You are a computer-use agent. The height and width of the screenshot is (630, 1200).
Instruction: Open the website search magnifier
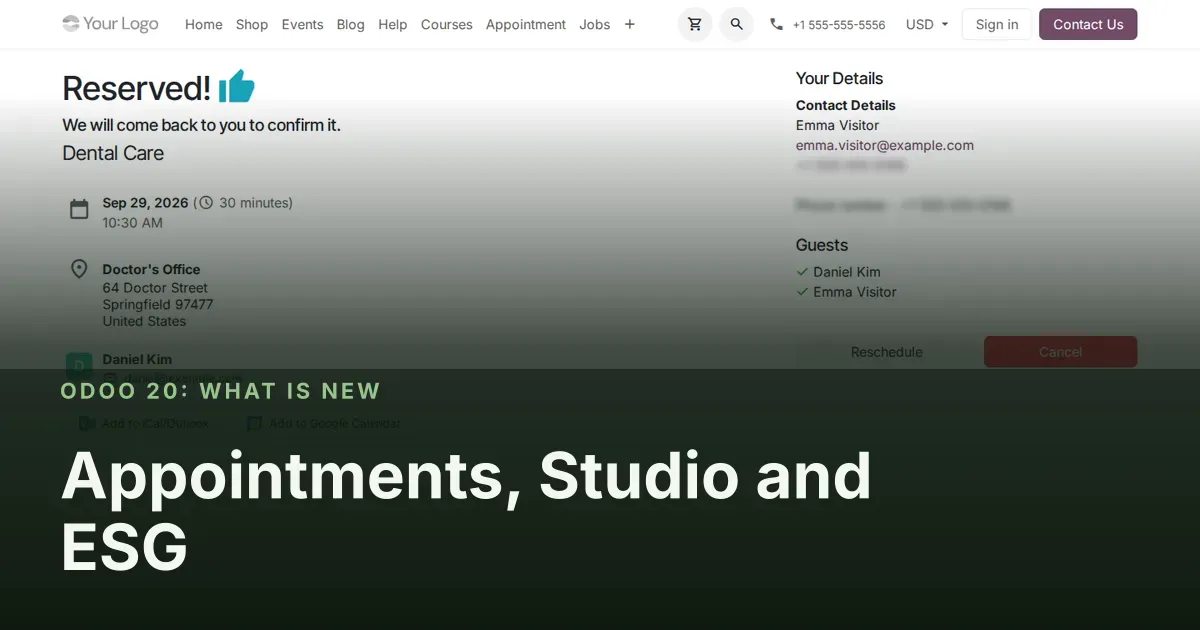click(x=737, y=24)
